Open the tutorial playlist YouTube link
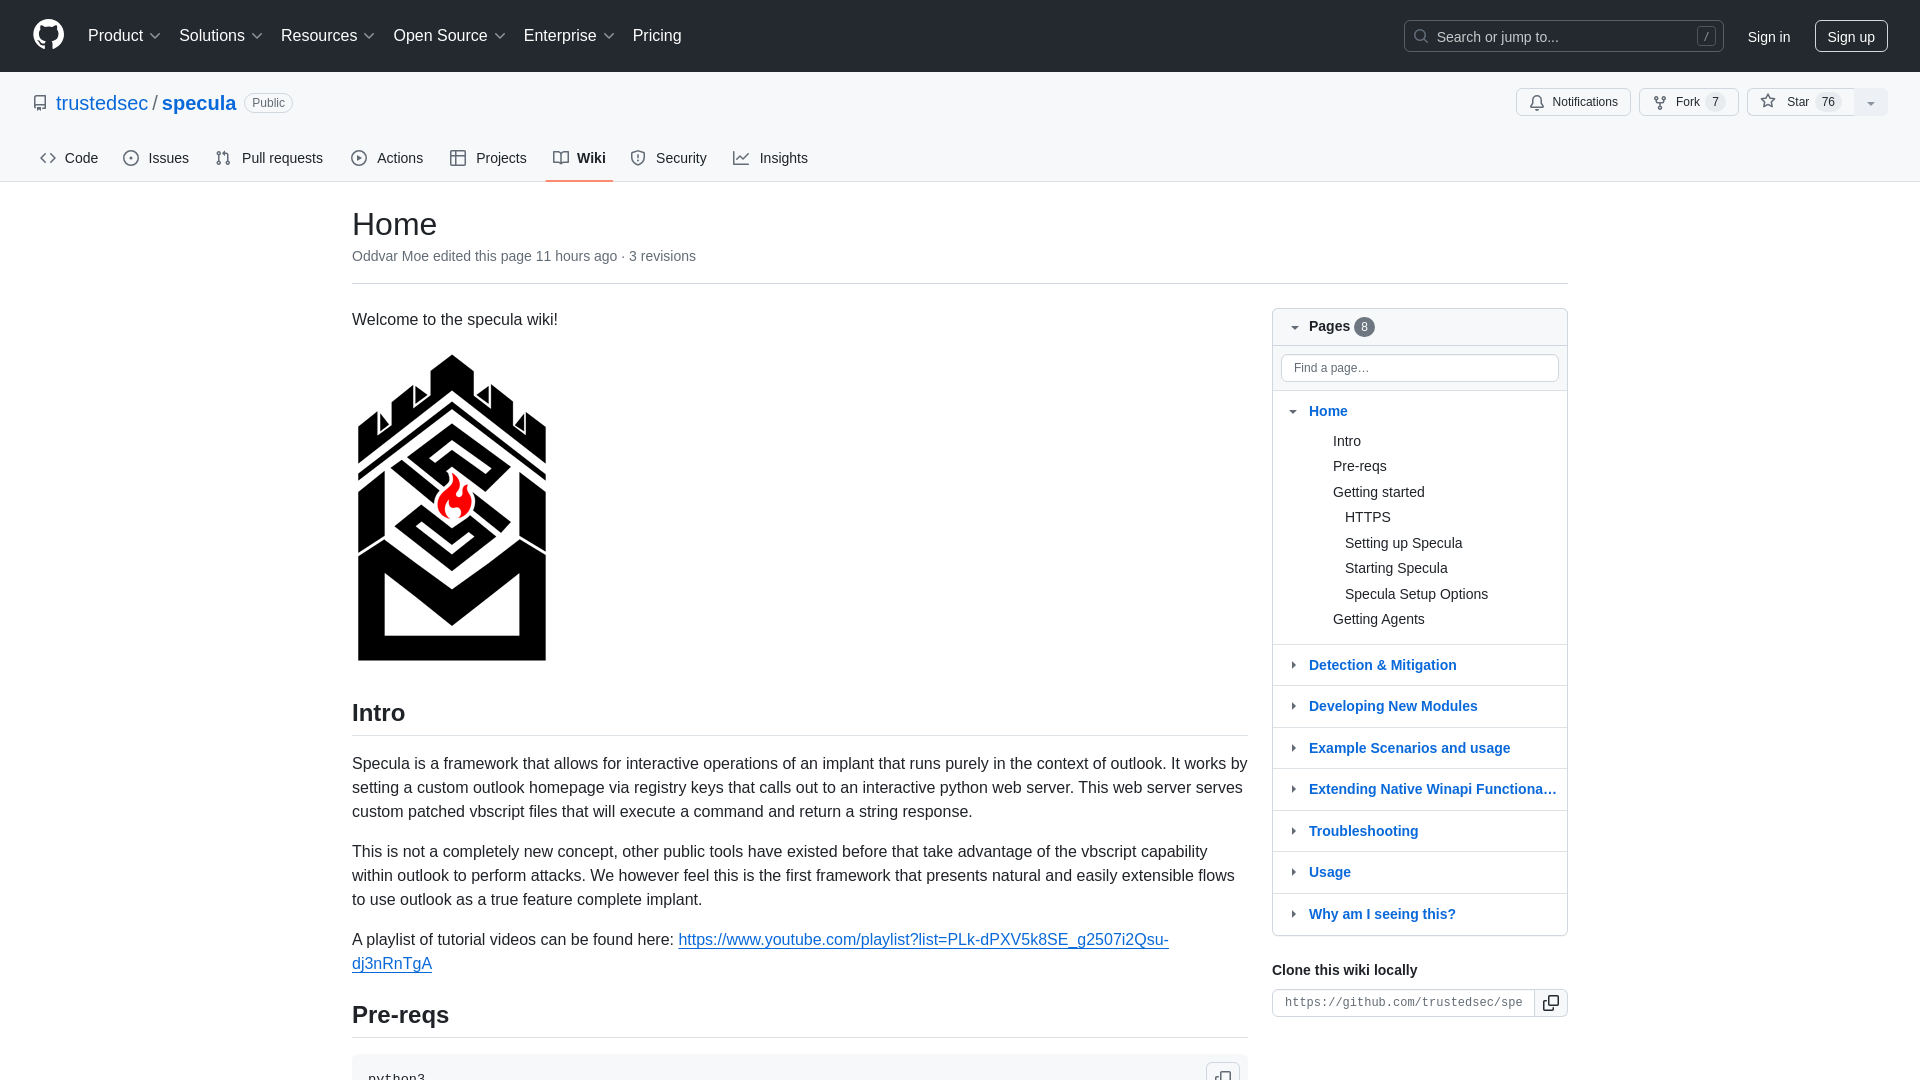 coord(760,951)
